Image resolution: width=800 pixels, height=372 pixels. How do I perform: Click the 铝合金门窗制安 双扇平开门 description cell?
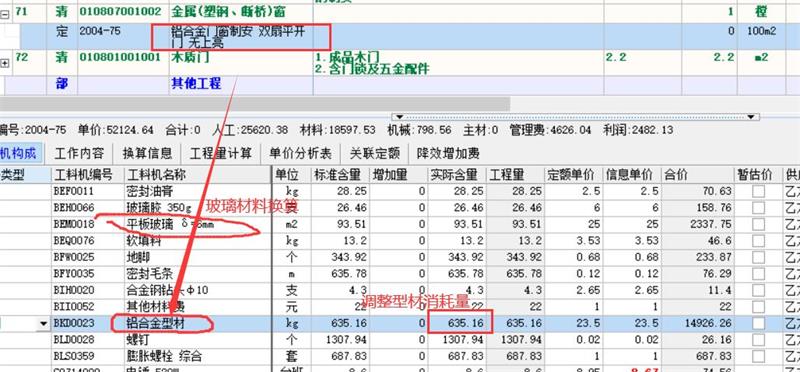pos(241,36)
